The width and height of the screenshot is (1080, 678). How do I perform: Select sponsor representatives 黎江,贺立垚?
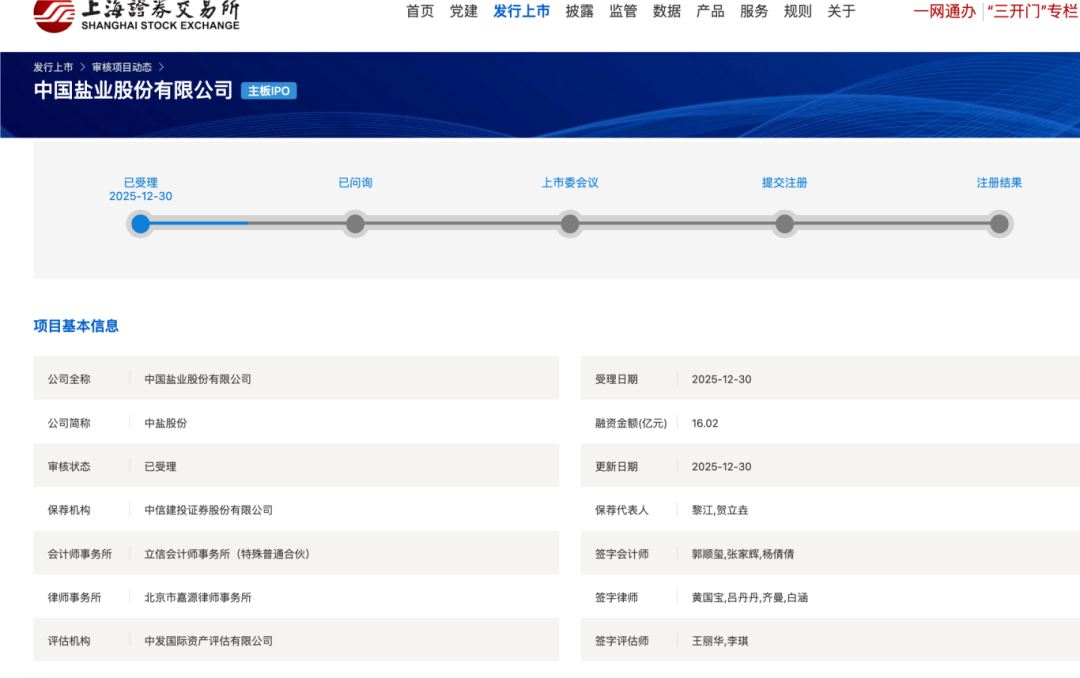[720, 510]
